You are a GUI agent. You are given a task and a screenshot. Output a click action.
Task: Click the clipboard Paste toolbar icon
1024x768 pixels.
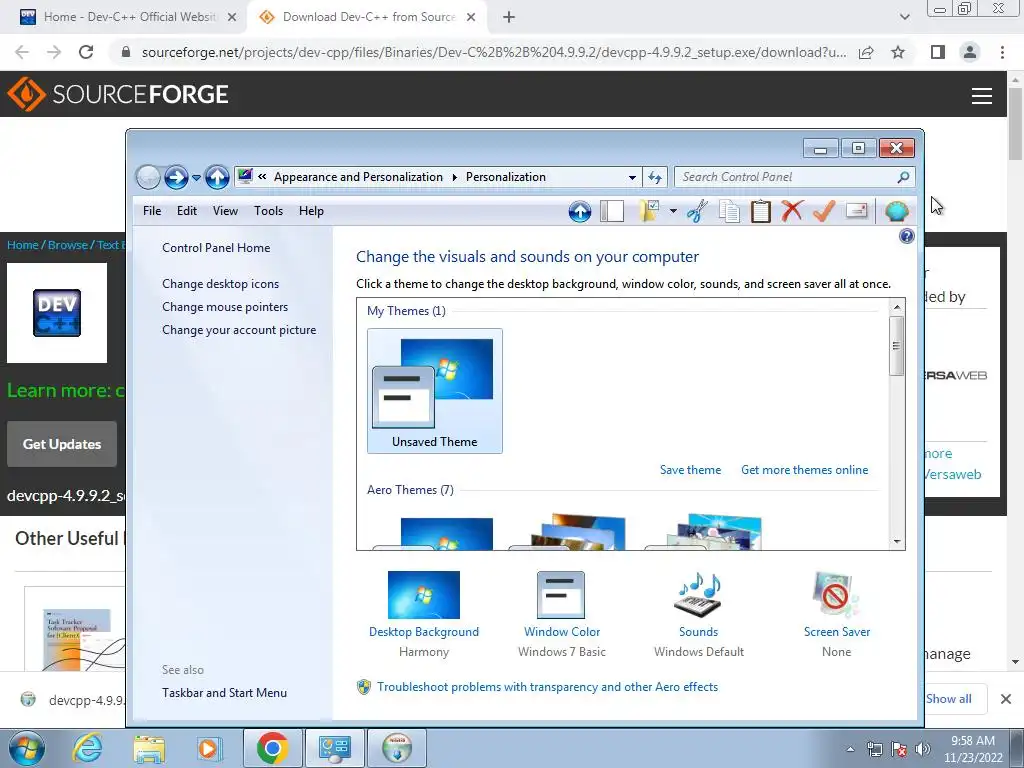pyautogui.click(x=760, y=212)
